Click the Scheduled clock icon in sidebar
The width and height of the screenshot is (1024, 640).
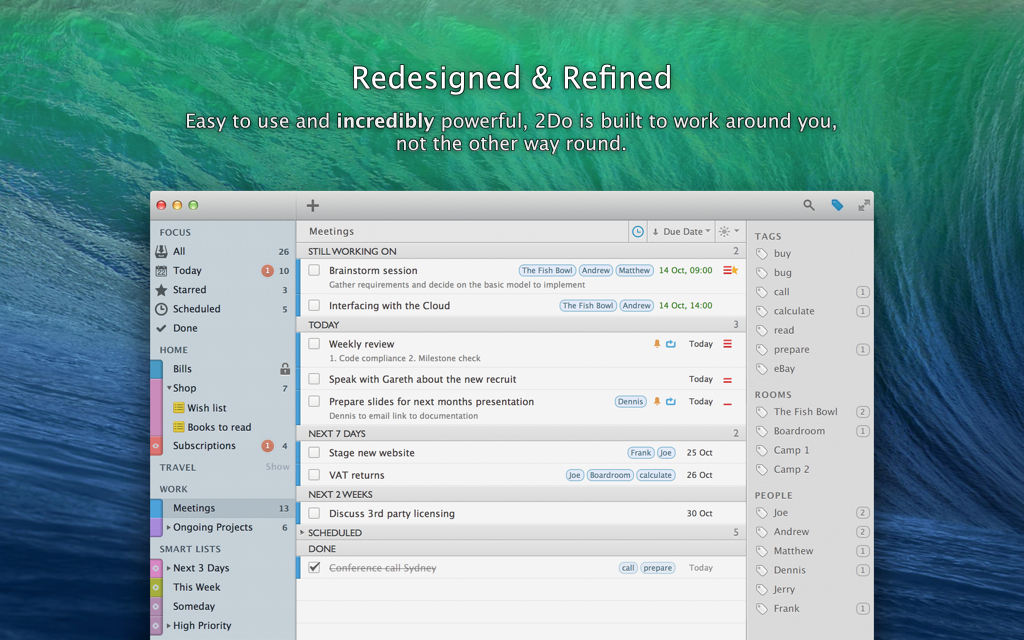pos(161,309)
